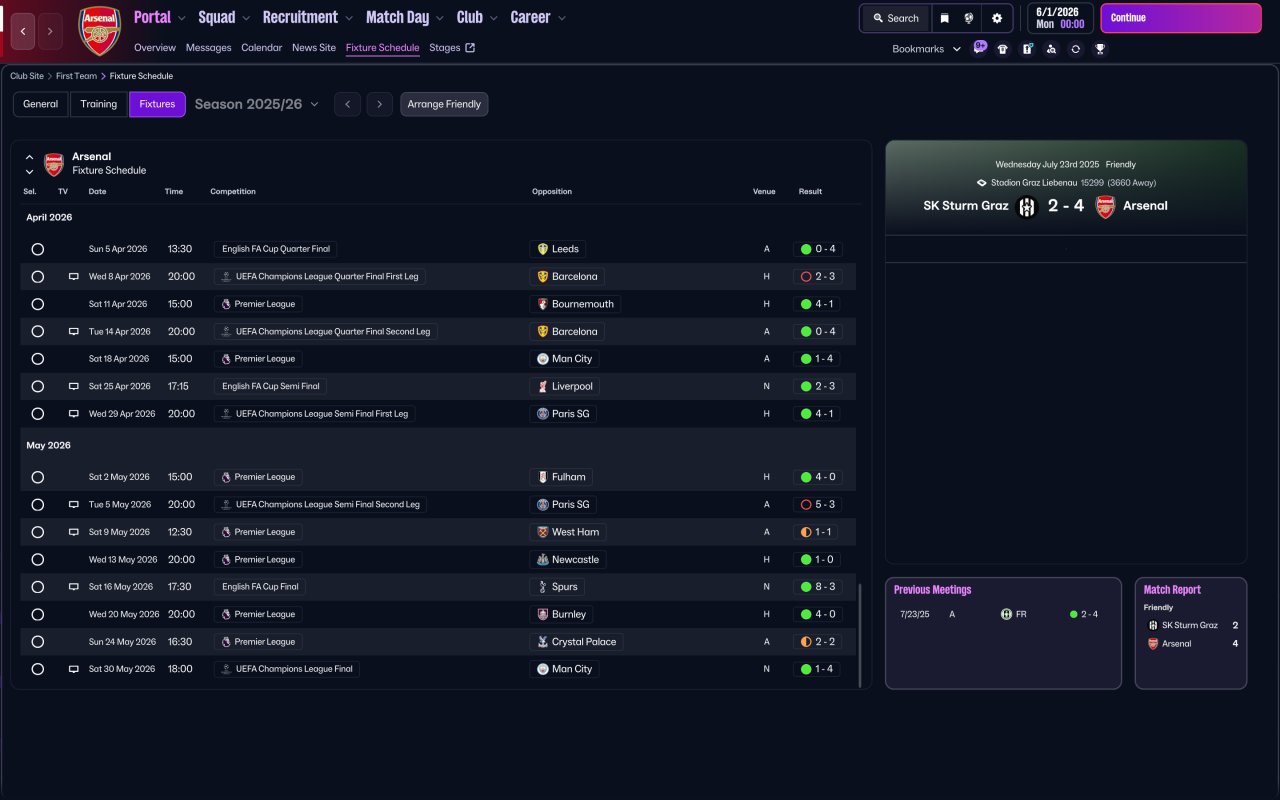Go back with the left navigation arrow
The width and height of the screenshot is (1280, 800).
tap(23, 31)
